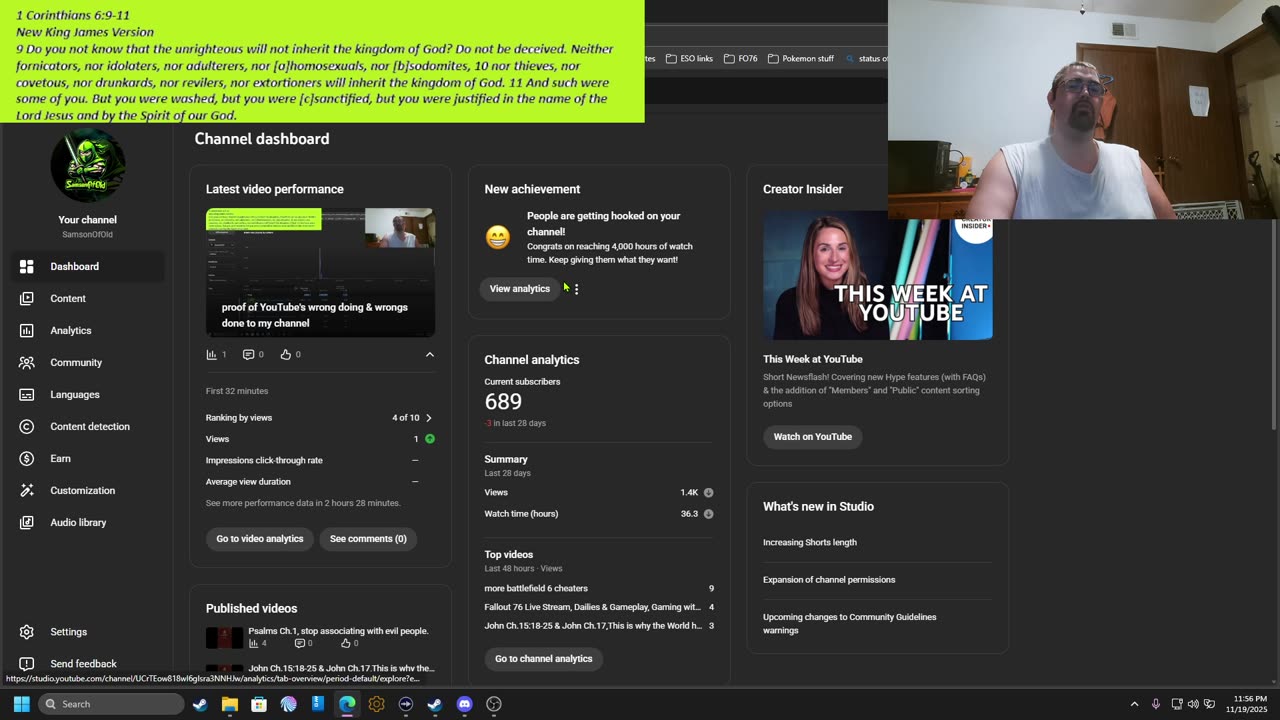Image resolution: width=1280 pixels, height=720 pixels.
Task: Select Customization in the Studio sidebar
Action: pyautogui.click(x=88, y=490)
